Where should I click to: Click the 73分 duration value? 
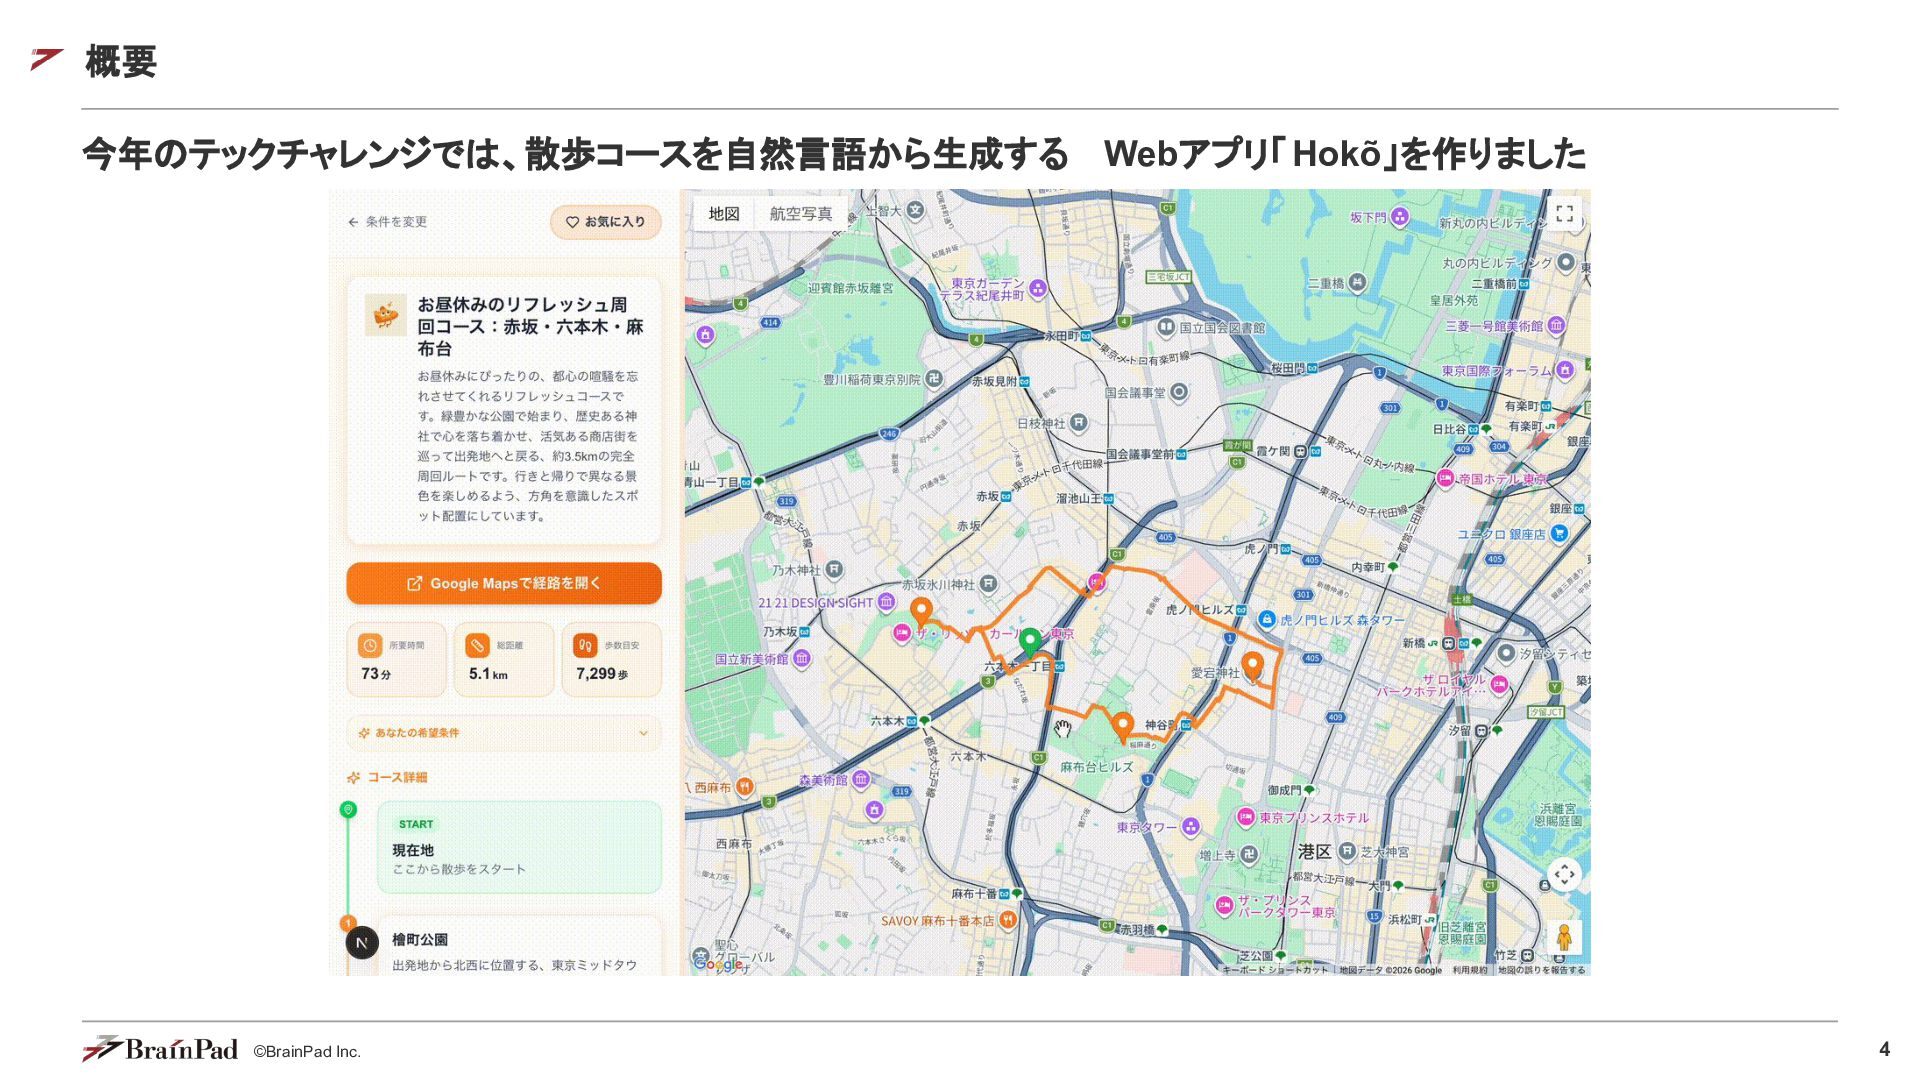(376, 674)
